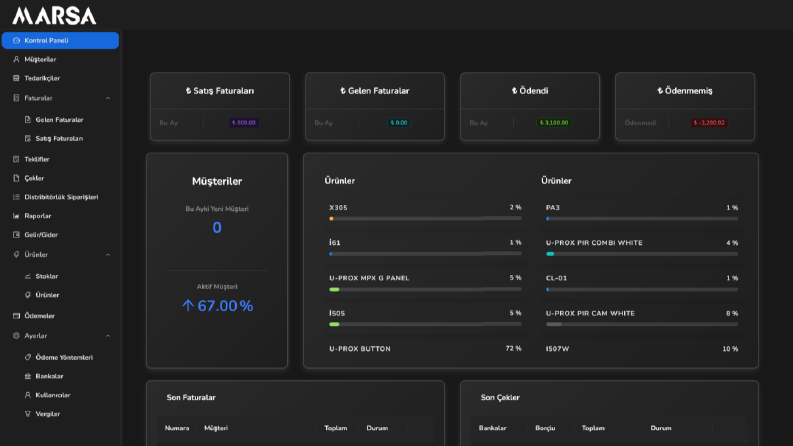Click the Gelir/Gider sidebar icon

16,235
